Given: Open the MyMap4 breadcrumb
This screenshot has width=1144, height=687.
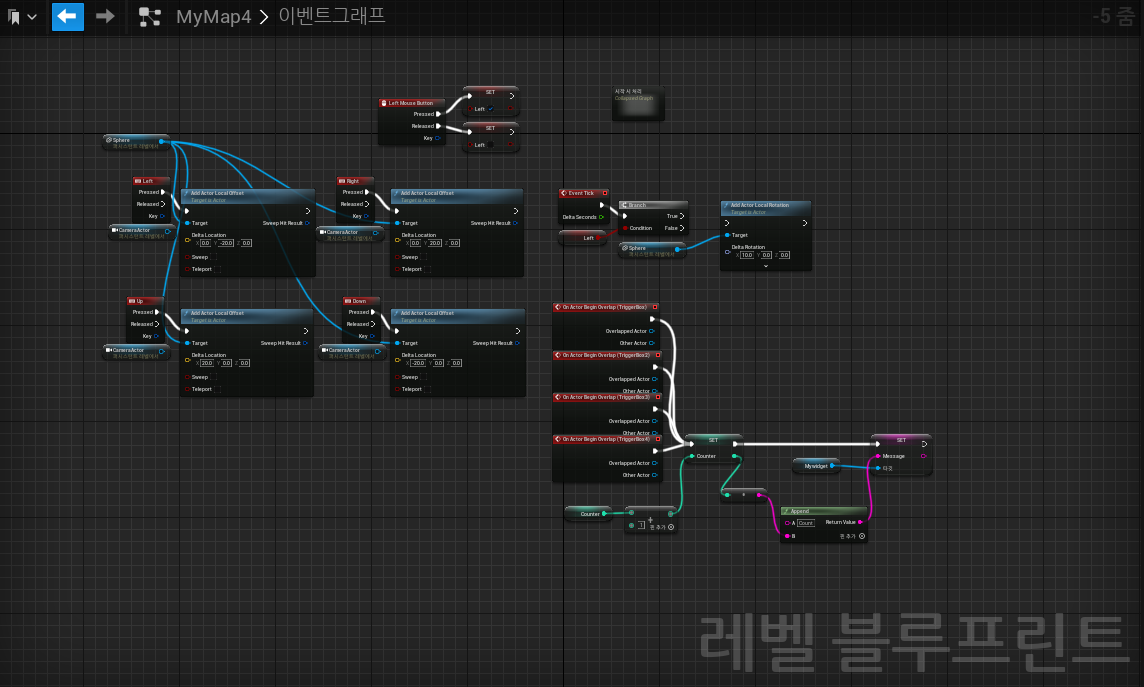Looking at the screenshot, I should pos(213,17).
